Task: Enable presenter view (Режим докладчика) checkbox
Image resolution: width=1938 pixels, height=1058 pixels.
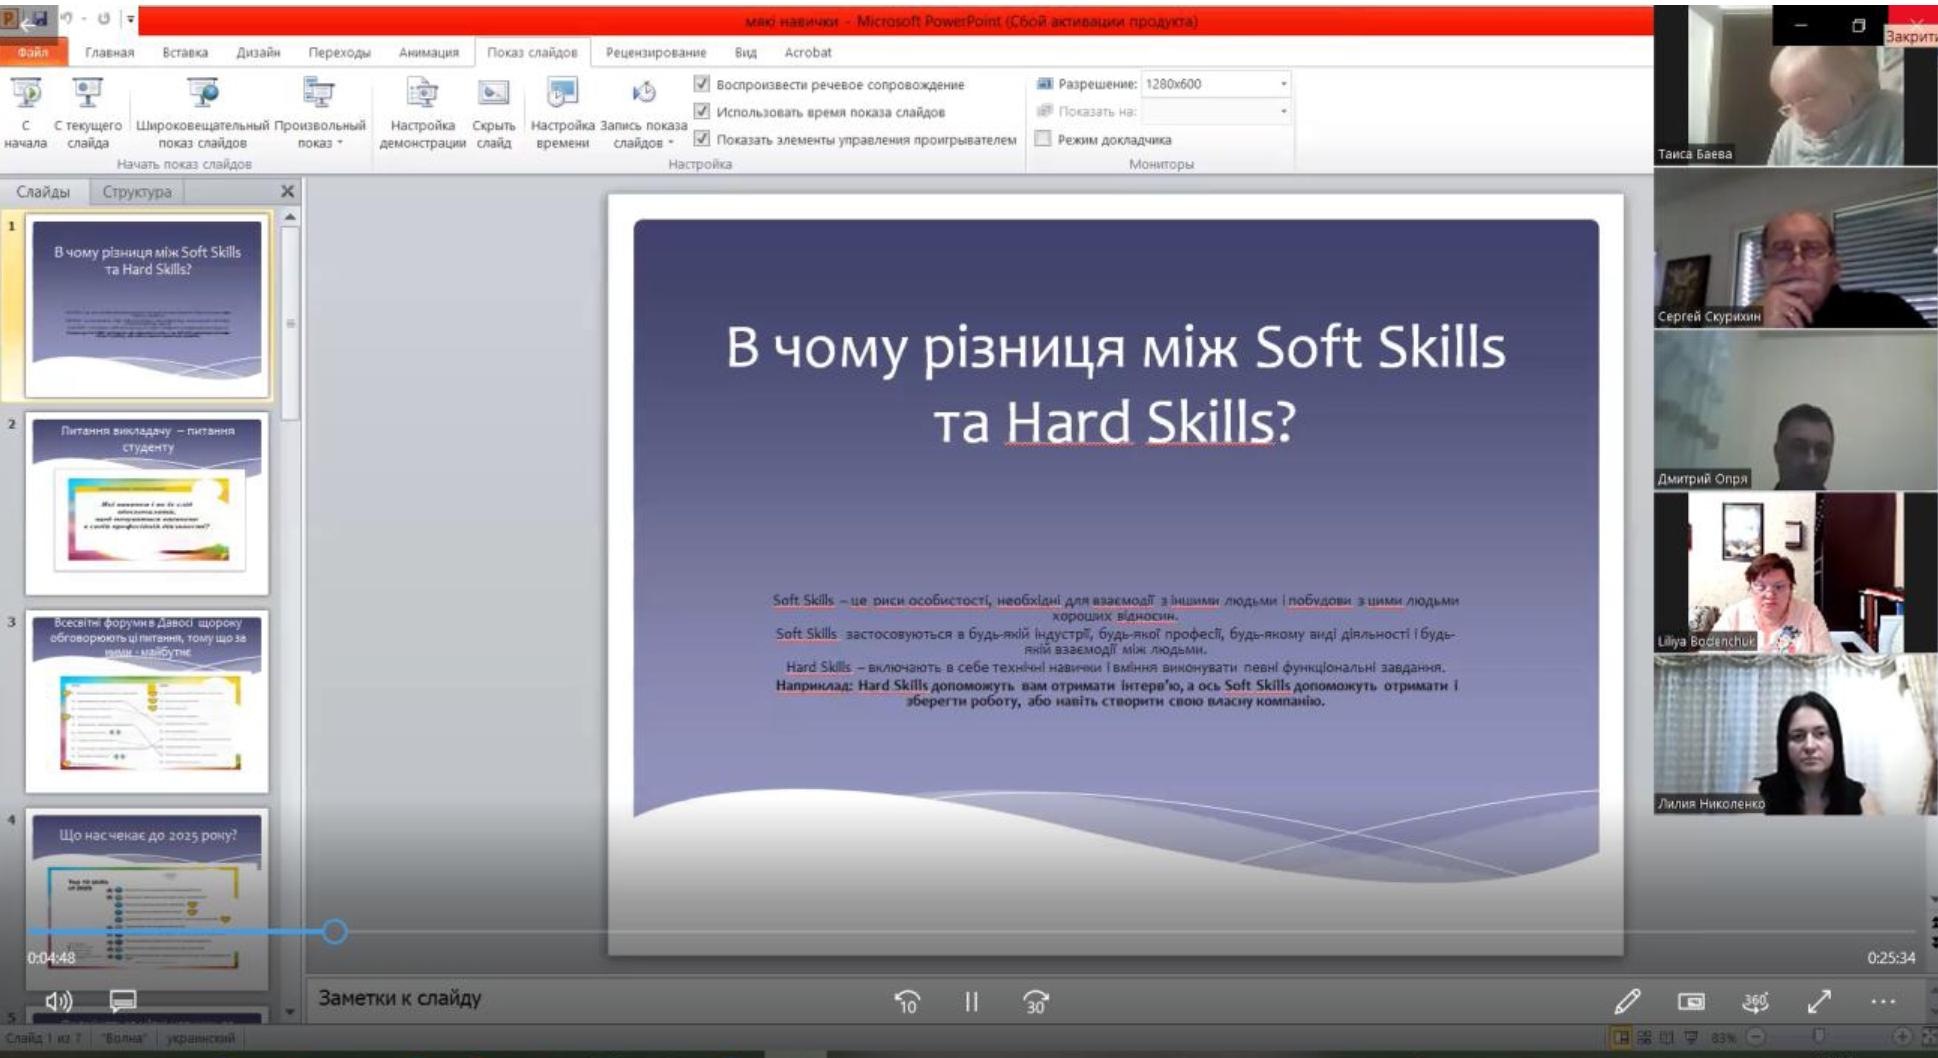Action: coord(1043,139)
